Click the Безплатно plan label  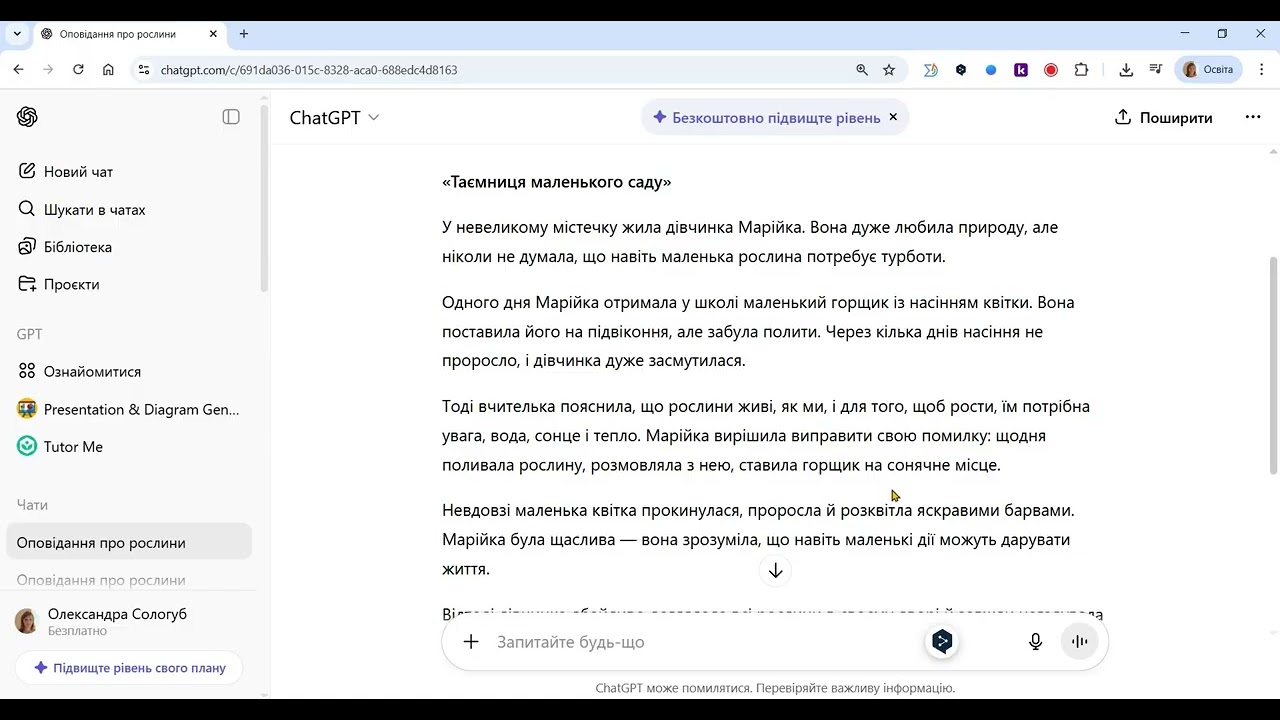[77, 631]
